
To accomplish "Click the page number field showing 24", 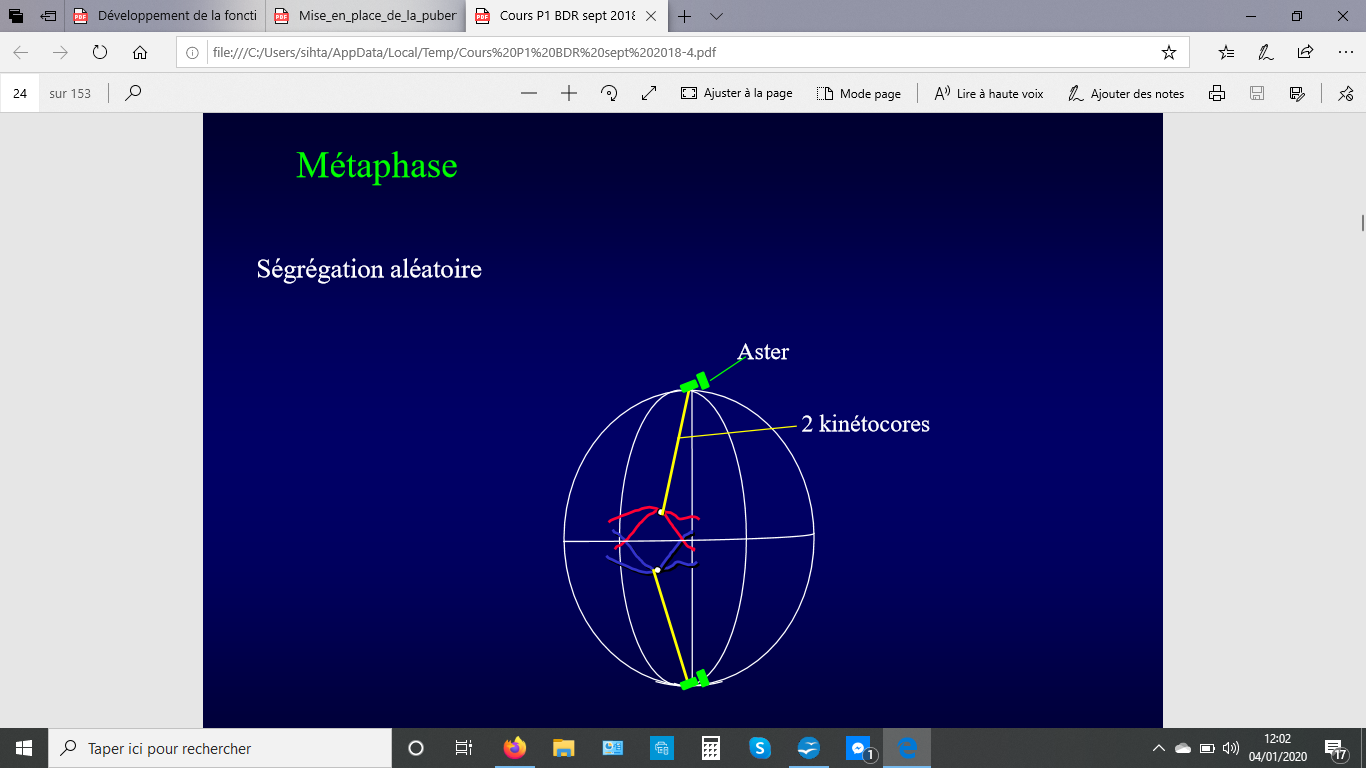I will point(20,93).
